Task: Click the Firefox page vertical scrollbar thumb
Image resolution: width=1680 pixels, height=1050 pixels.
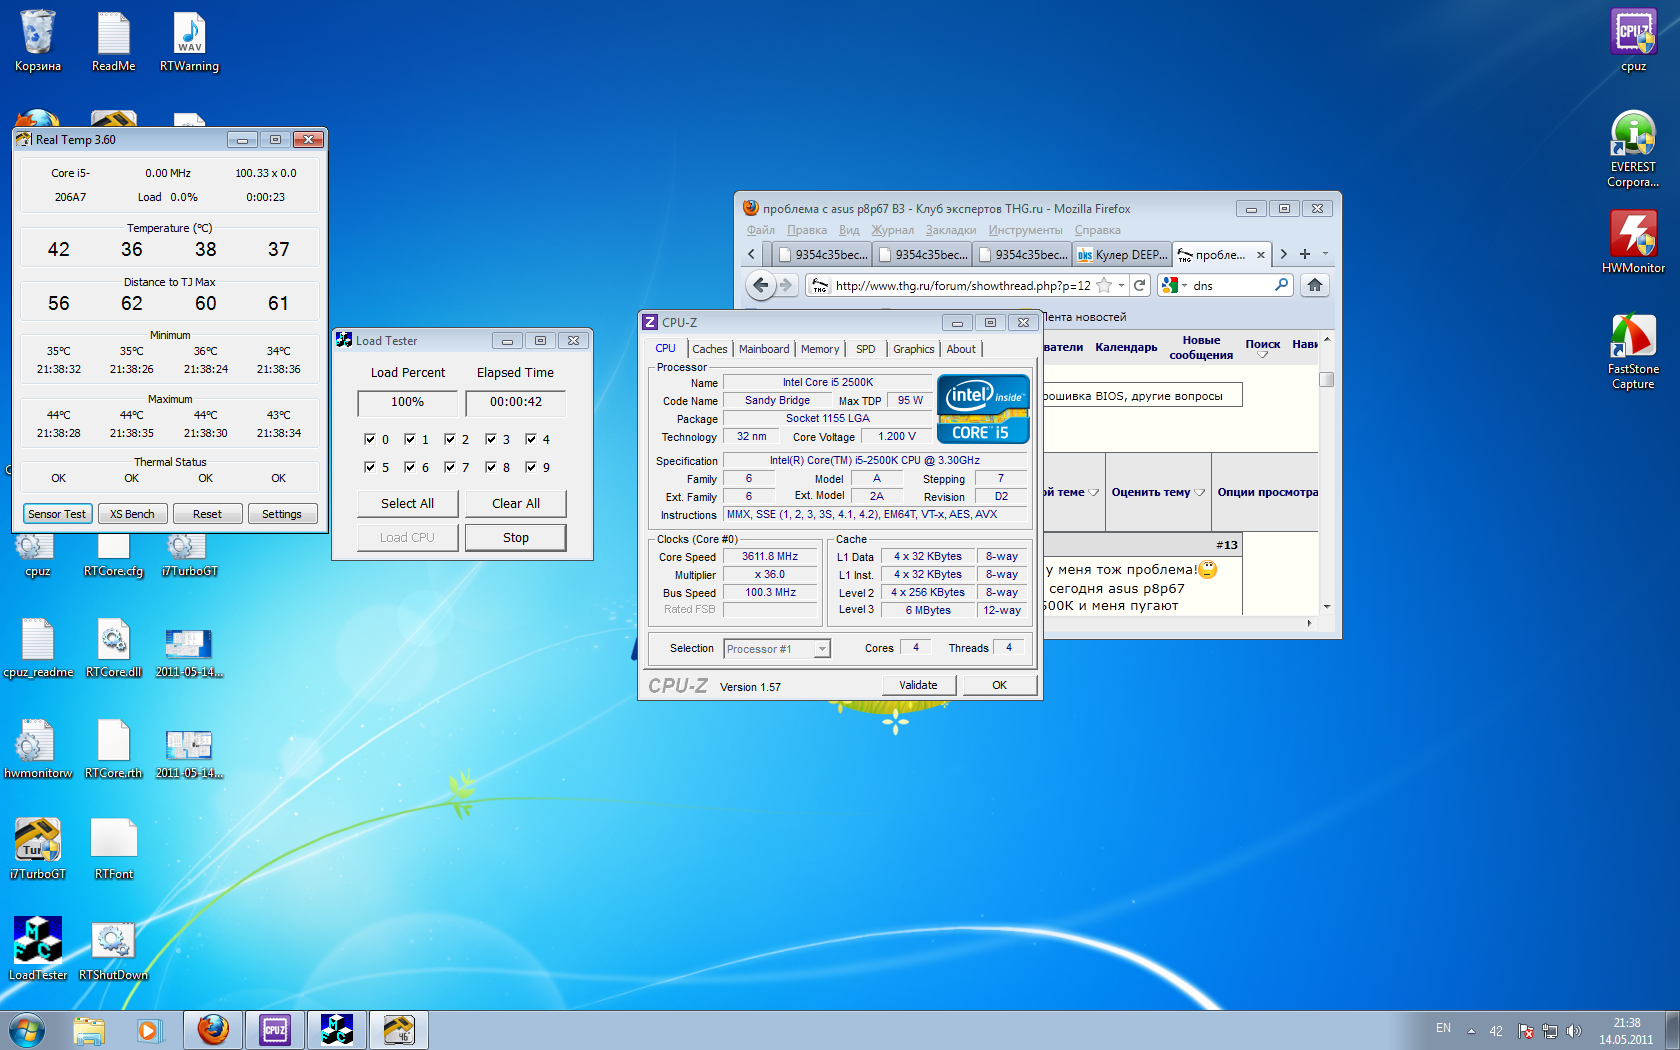Action: click(x=1326, y=380)
